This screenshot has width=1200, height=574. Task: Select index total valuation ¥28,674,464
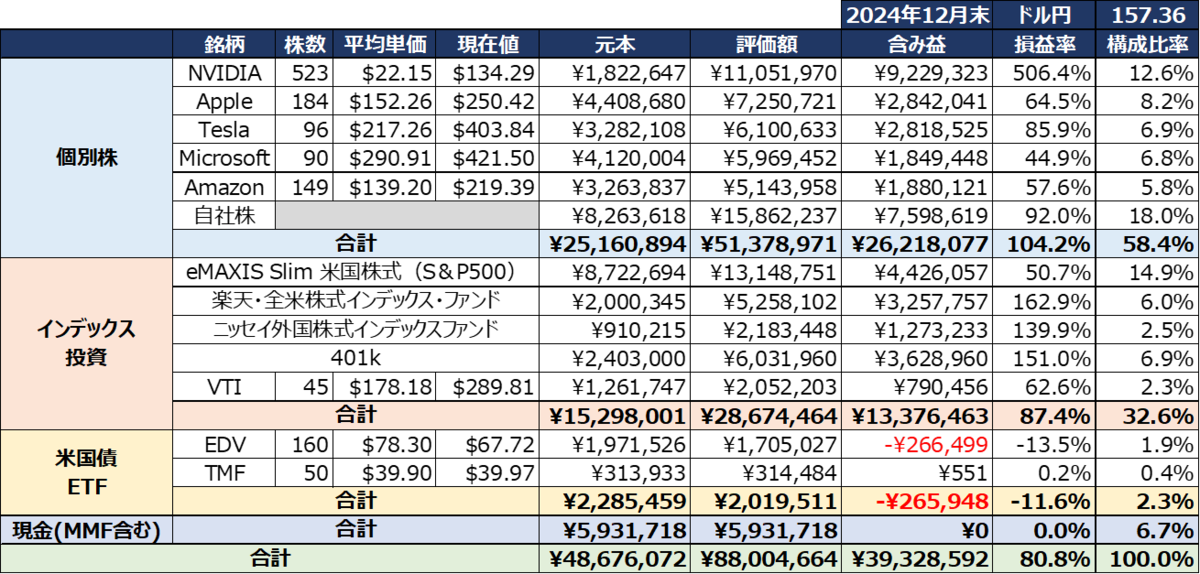[765, 414]
